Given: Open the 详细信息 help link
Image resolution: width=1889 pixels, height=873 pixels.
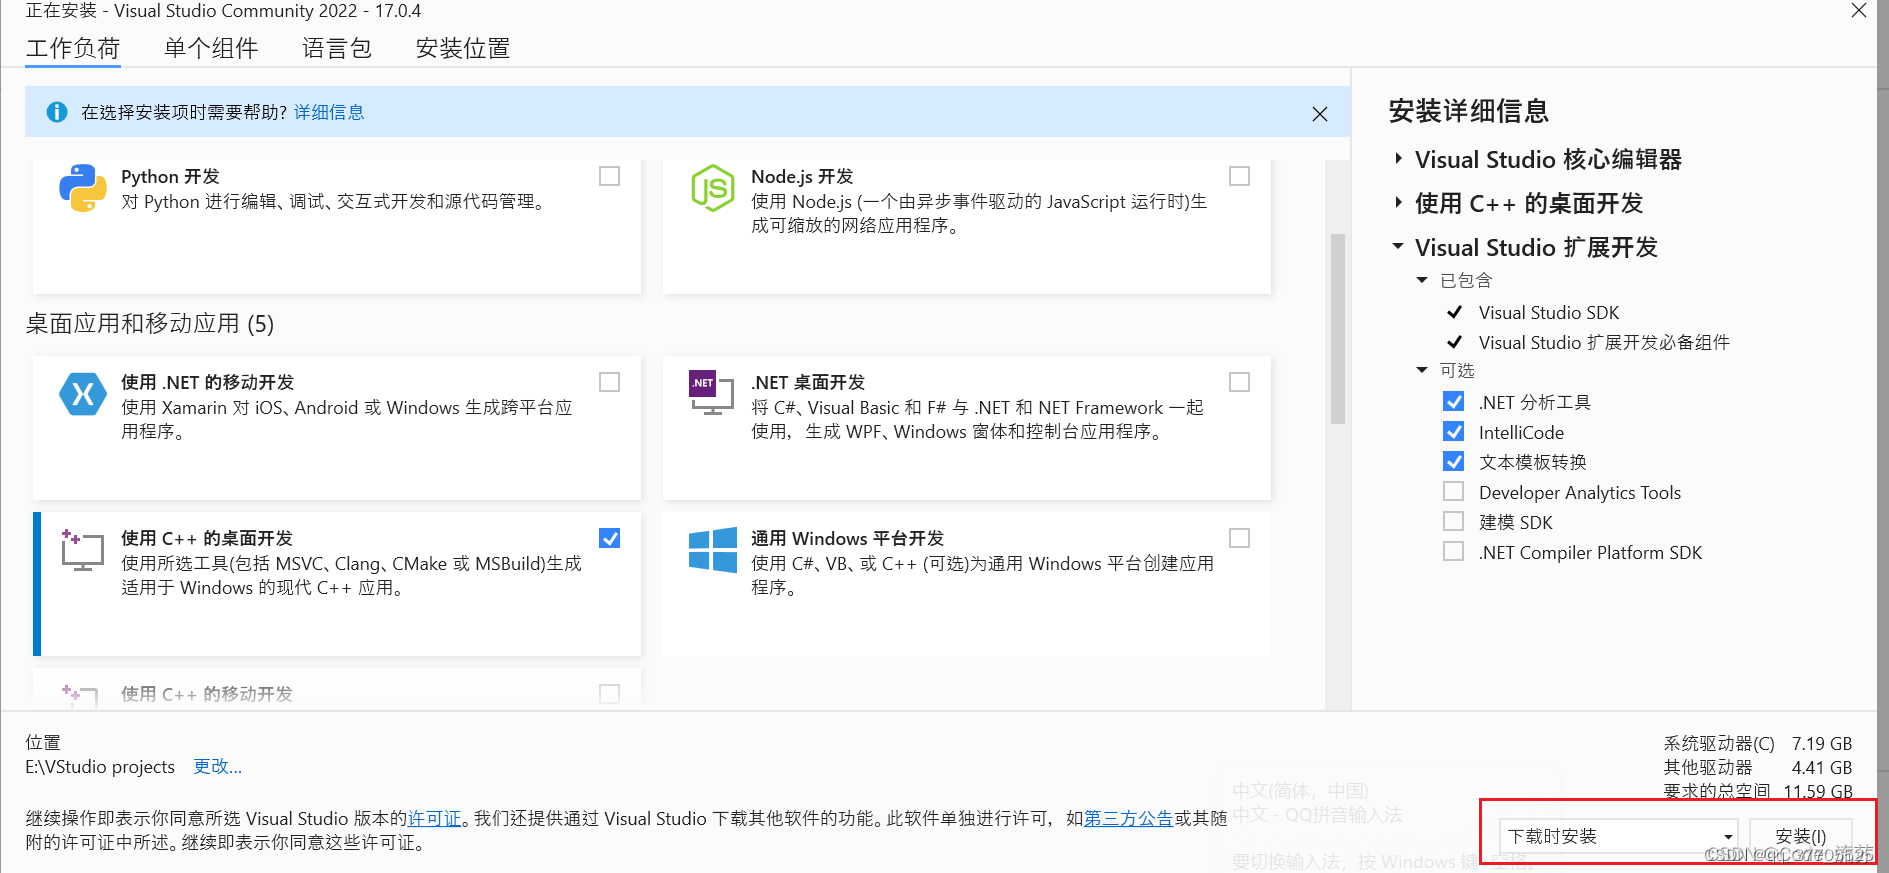Looking at the screenshot, I should [329, 112].
